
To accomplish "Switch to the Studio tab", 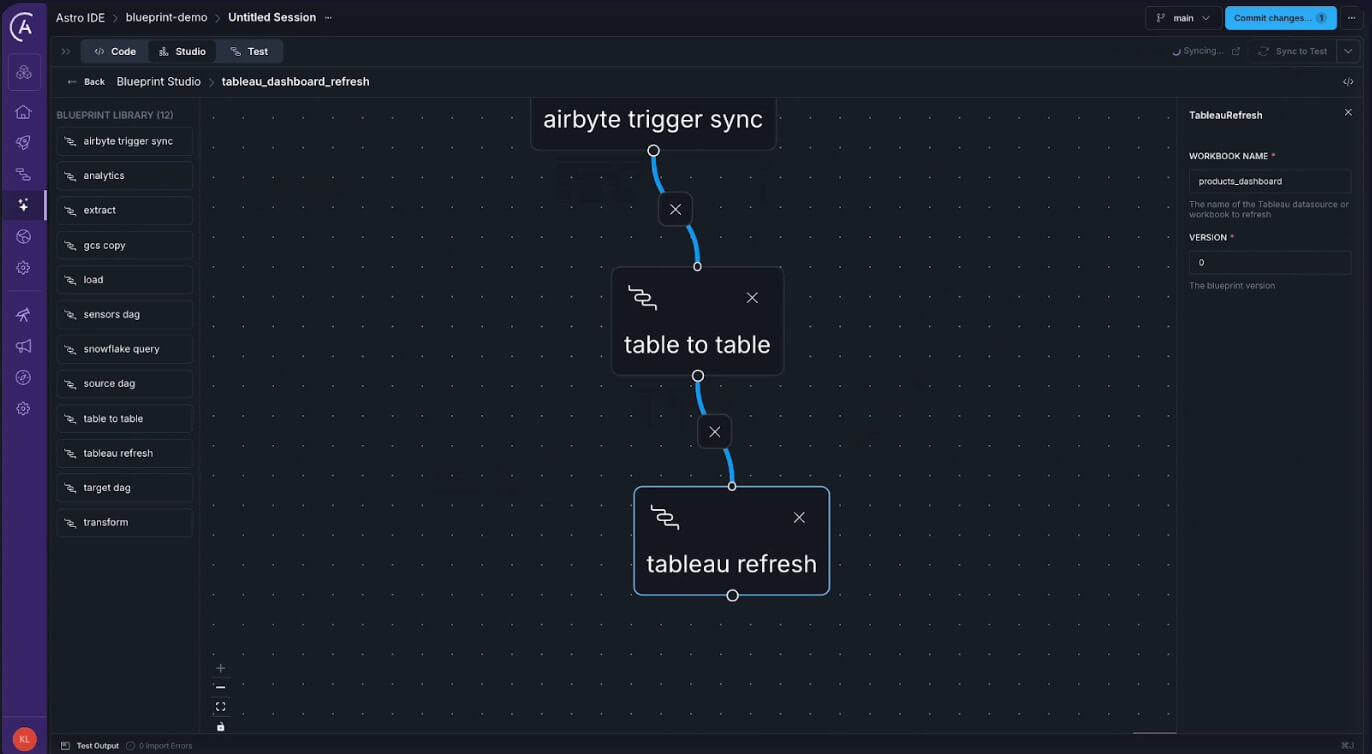I will (182, 51).
